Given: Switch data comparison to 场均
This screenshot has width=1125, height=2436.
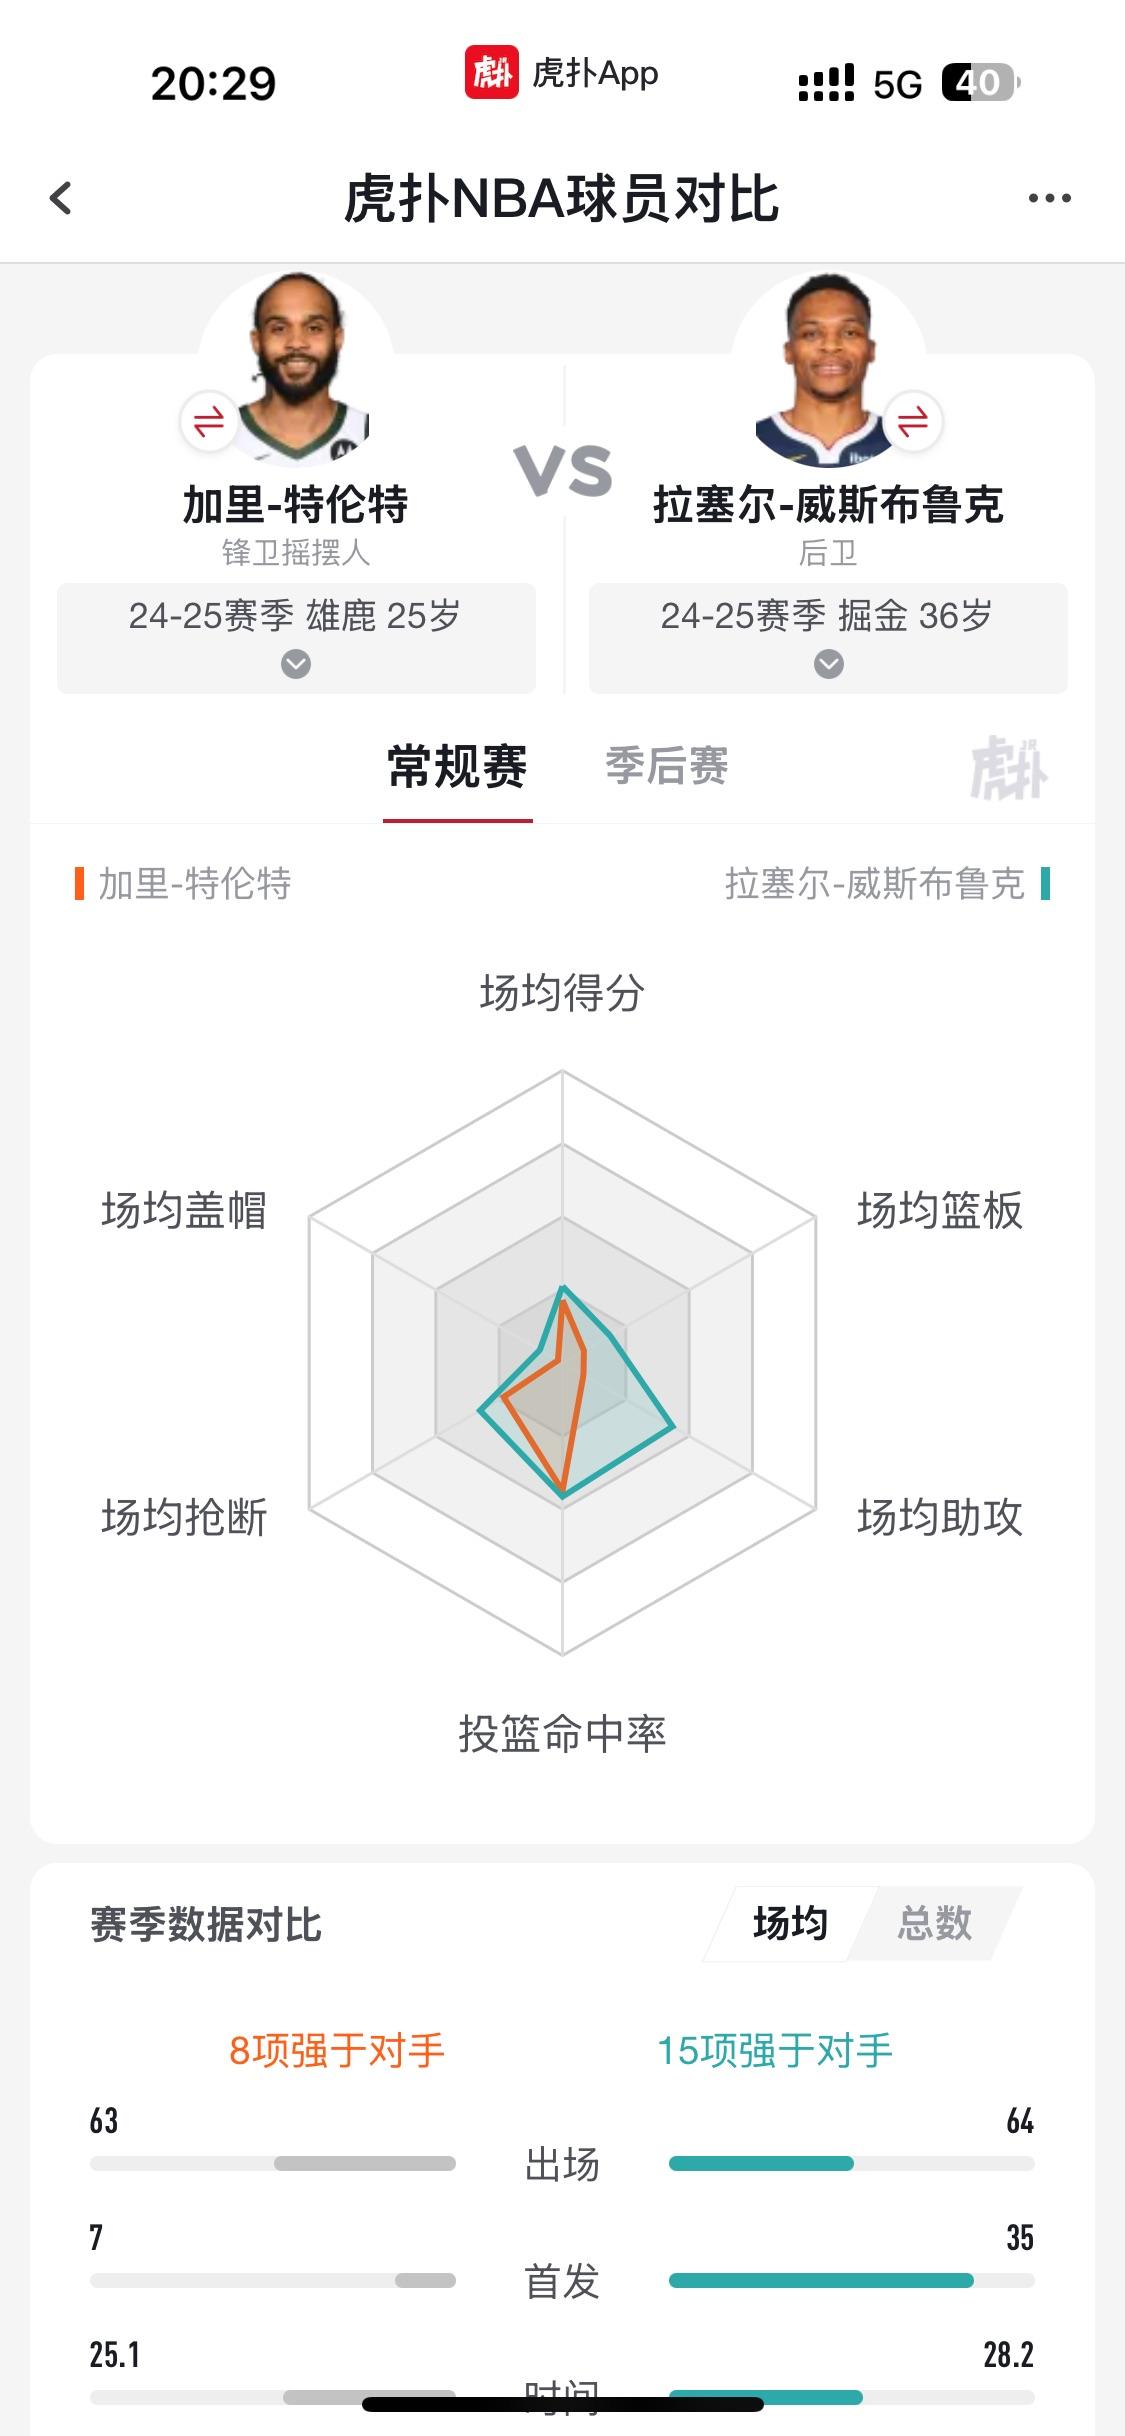Looking at the screenshot, I should [x=790, y=1923].
